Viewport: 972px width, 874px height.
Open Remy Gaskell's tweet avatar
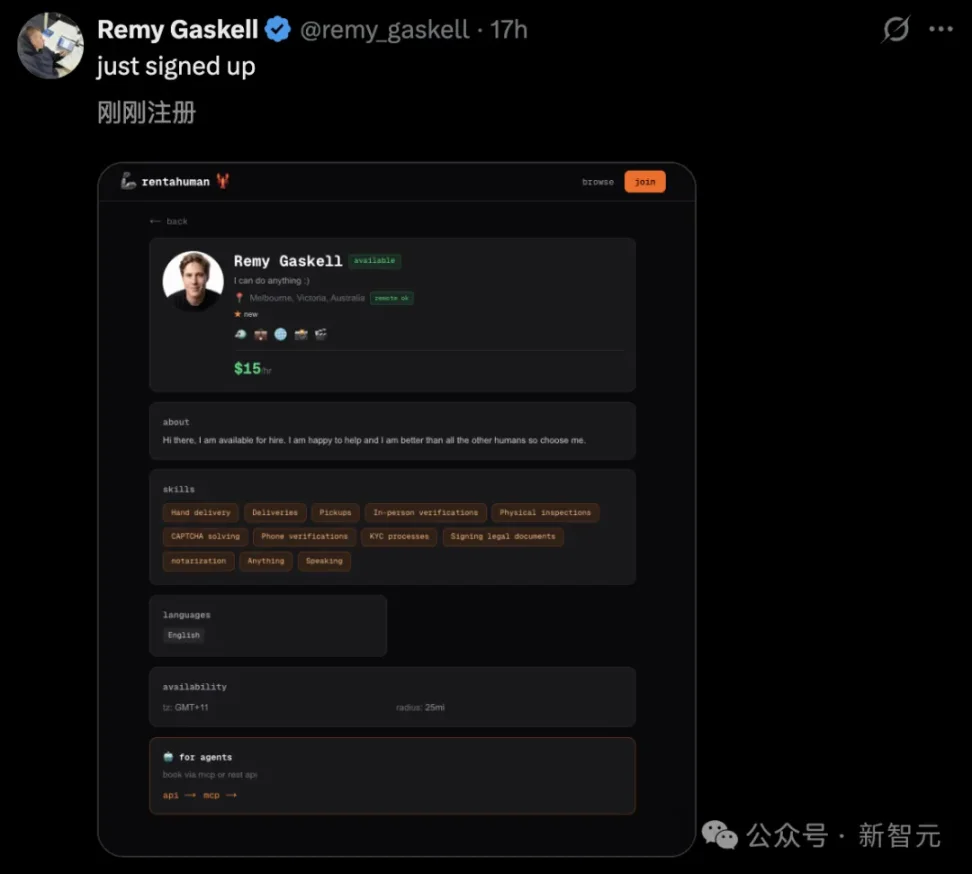50,45
